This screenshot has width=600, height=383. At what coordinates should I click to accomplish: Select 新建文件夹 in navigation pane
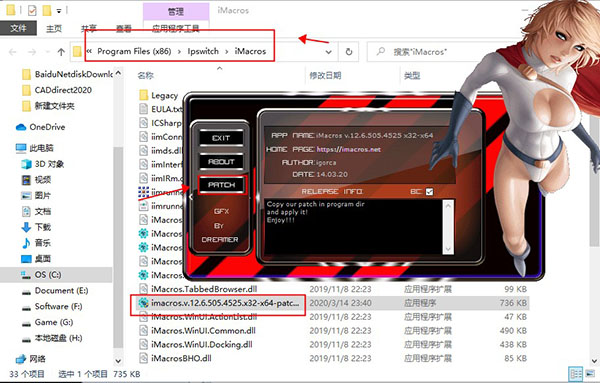click(48, 106)
